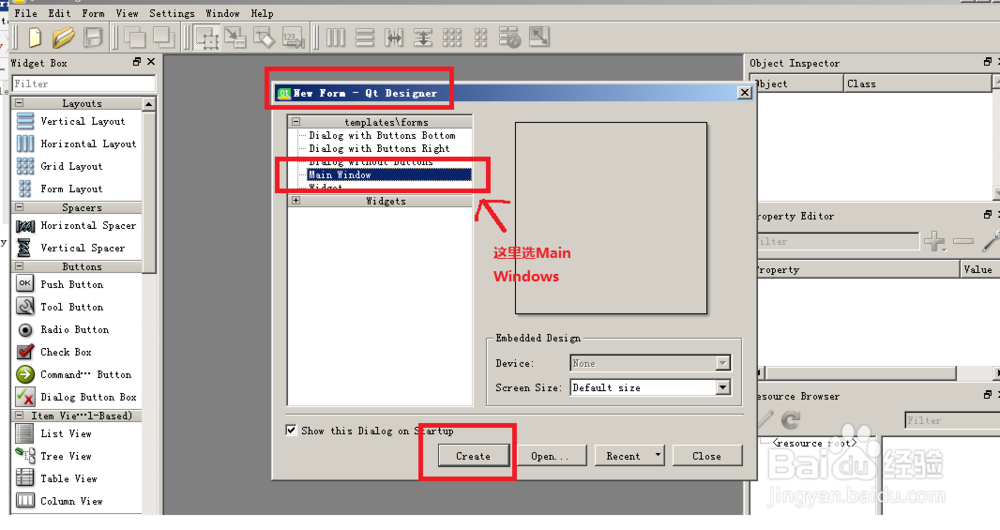Collapse the Item Views category in Widget Box
This screenshot has height=530, width=1000.
coord(19,415)
